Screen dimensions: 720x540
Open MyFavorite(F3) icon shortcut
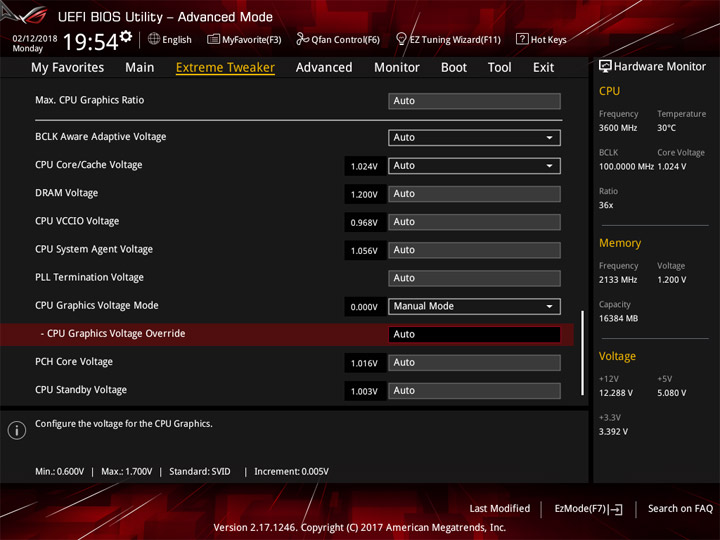(x=213, y=39)
